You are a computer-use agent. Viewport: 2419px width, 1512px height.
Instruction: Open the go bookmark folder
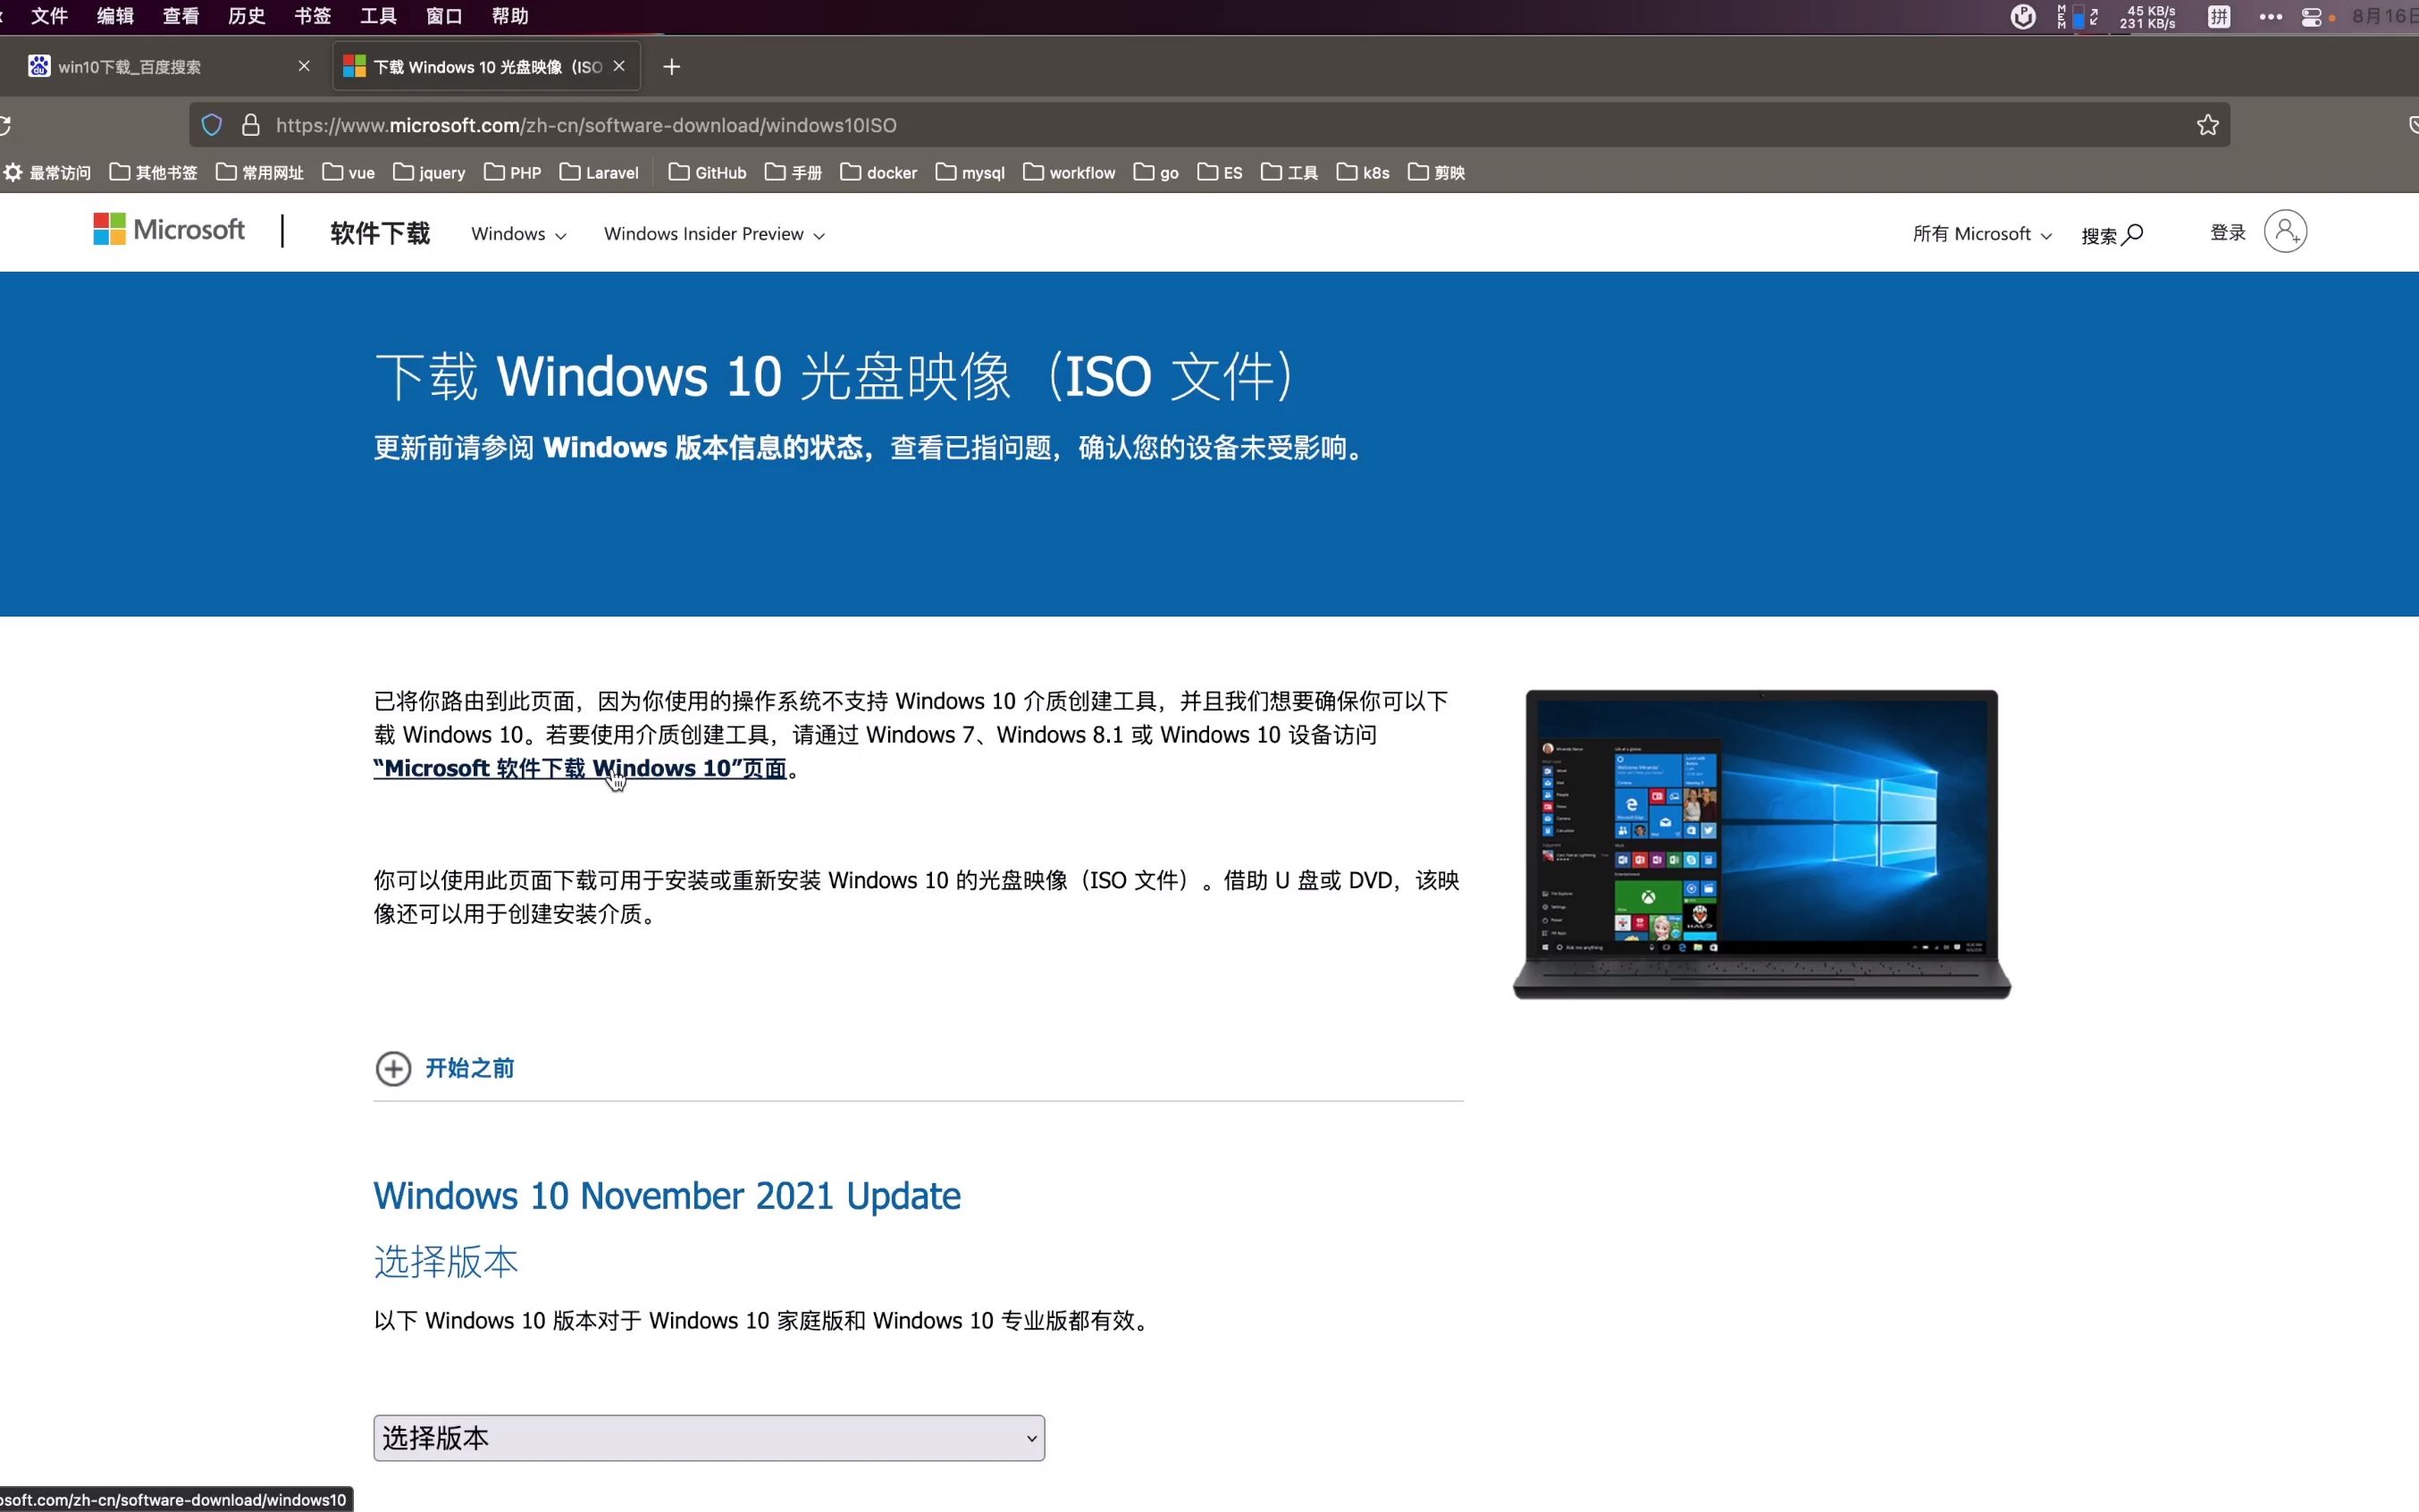(1157, 173)
